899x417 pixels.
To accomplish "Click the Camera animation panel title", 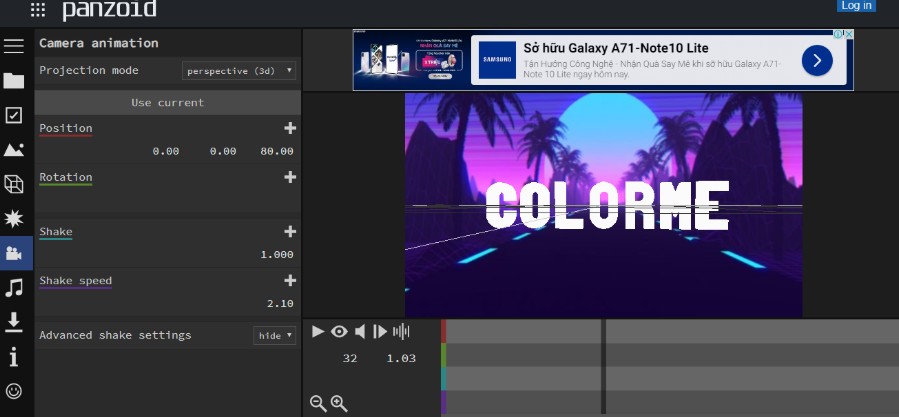I will pyautogui.click(x=99, y=43).
